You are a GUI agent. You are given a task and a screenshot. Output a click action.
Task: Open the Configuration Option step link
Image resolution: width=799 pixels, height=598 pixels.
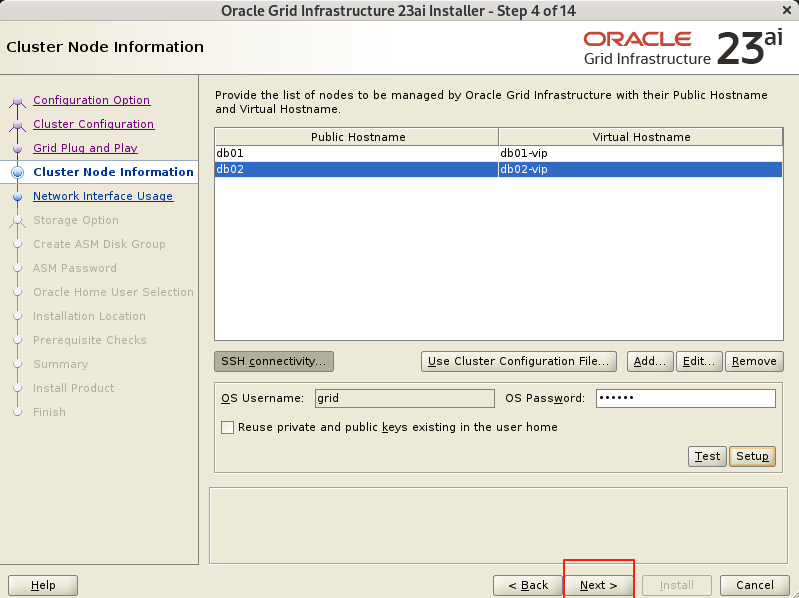92,100
